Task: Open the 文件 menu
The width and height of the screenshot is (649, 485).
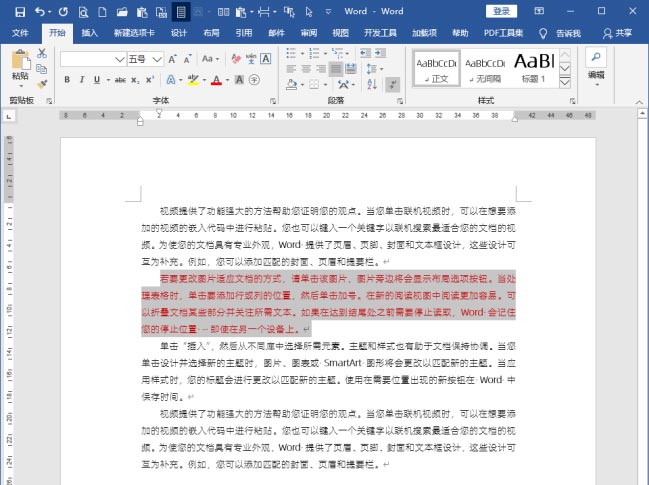Action: coord(20,33)
